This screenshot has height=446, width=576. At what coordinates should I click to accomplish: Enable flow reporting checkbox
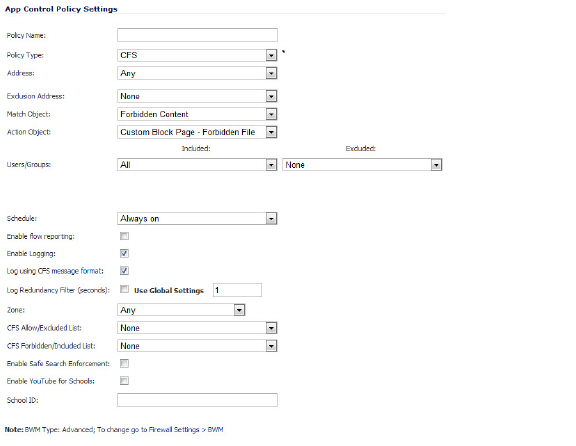tap(125, 236)
